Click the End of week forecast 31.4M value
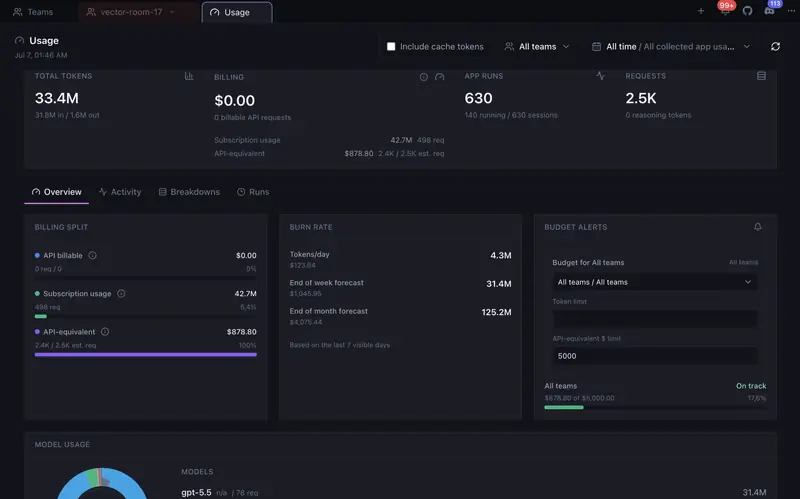This screenshot has width=800, height=499. (x=498, y=284)
